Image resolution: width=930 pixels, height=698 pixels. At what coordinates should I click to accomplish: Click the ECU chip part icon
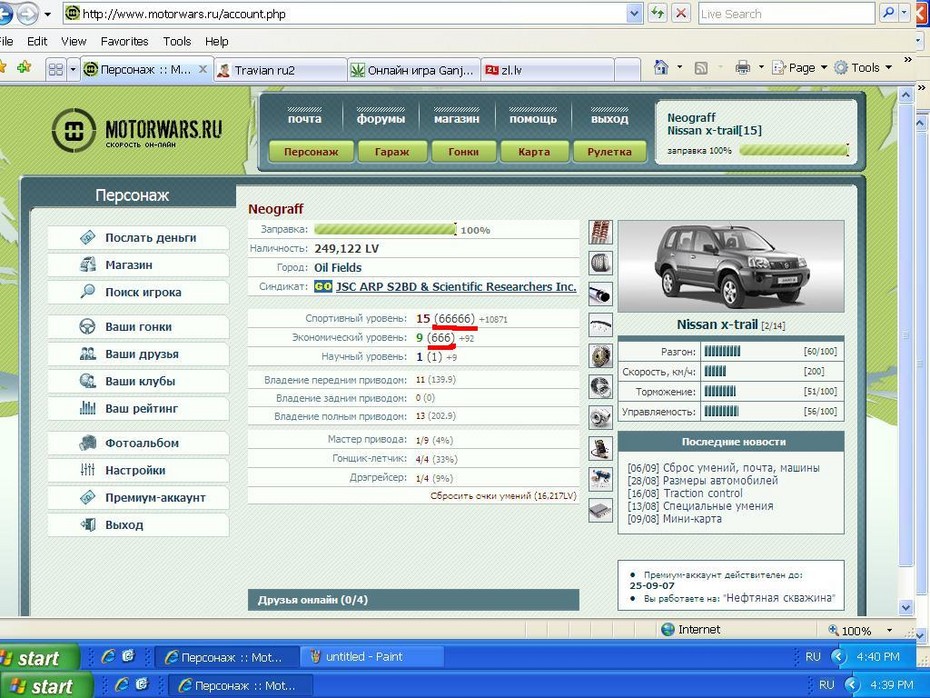pyautogui.click(x=600, y=510)
